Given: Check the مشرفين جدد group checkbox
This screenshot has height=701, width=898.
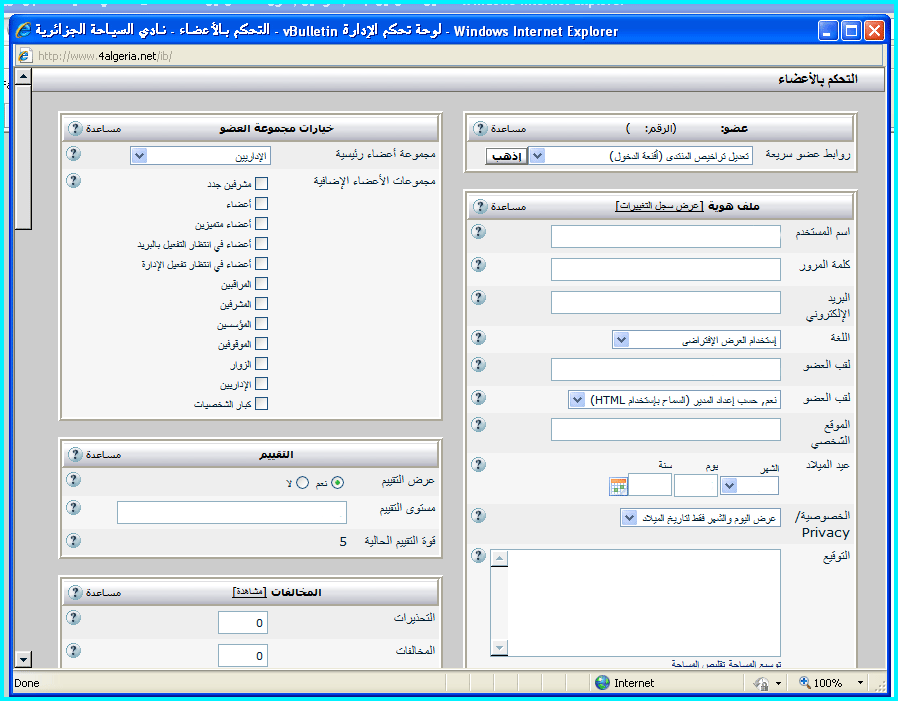Looking at the screenshot, I should pyautogui.click(x=262, y=184).
